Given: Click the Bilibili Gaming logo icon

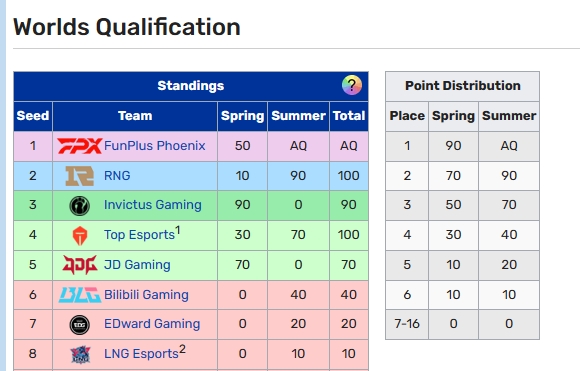Looking at the screenshot, I should click(80, 295).
